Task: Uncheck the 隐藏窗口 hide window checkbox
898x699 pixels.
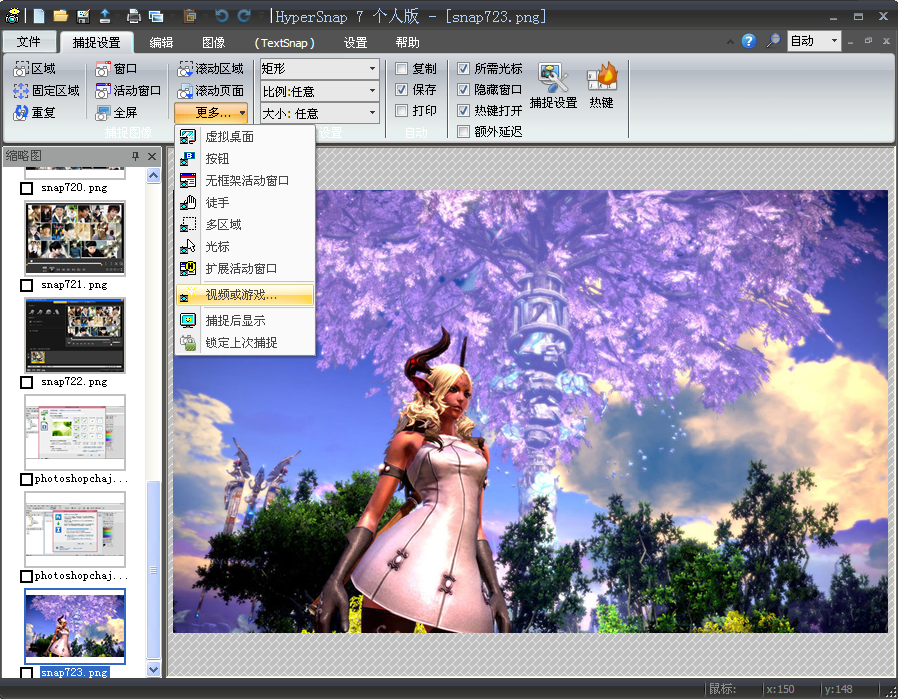Action: click(464, 90)
